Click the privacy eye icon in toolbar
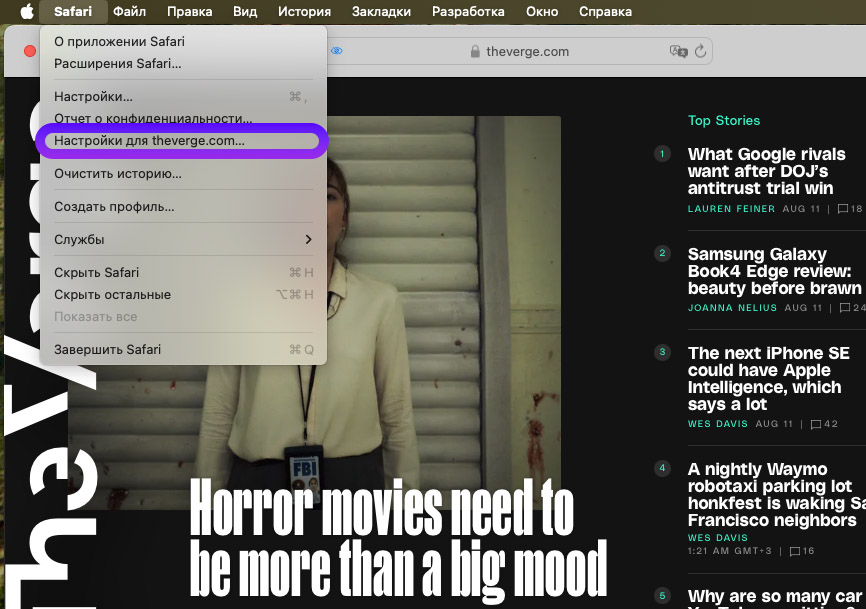The height and width of the screenshot is (609, 866). (x=337, y=51)
